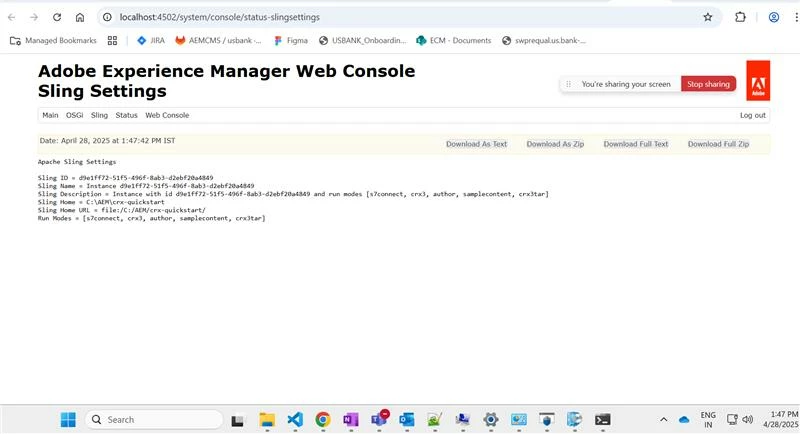Open the OSGi menu
The image size is (800, 434).
pyautogui.click(x=74, y=115)
